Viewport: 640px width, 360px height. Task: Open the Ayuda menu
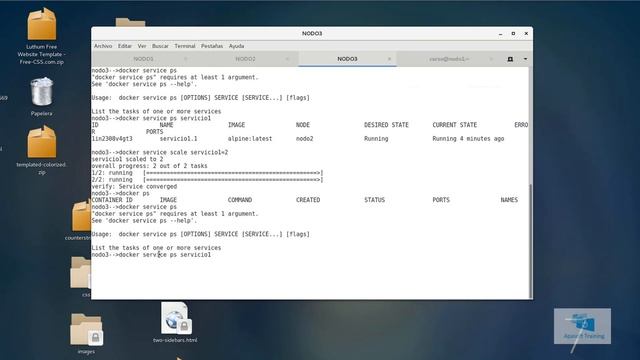[236, 46]
